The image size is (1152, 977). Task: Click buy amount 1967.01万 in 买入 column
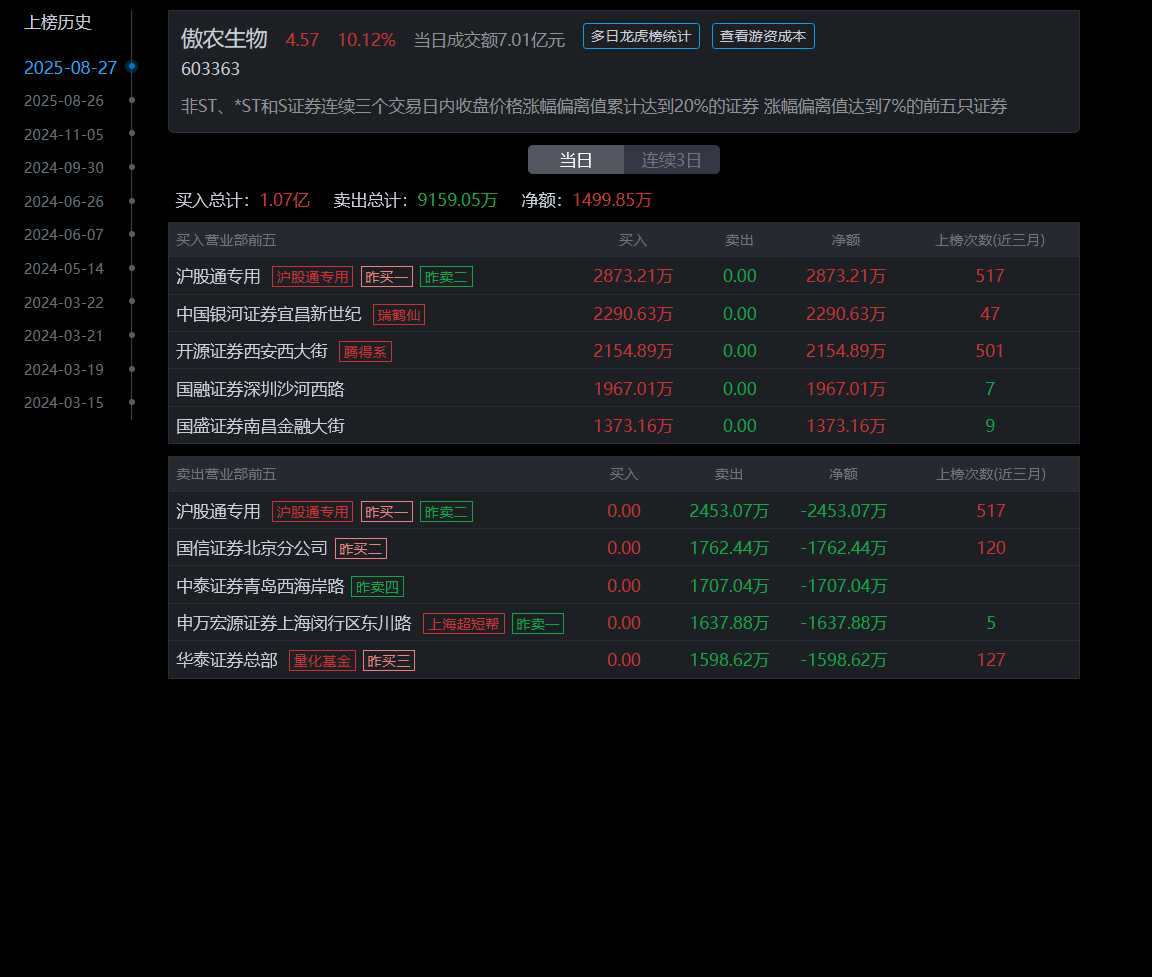tap(633, 389)
